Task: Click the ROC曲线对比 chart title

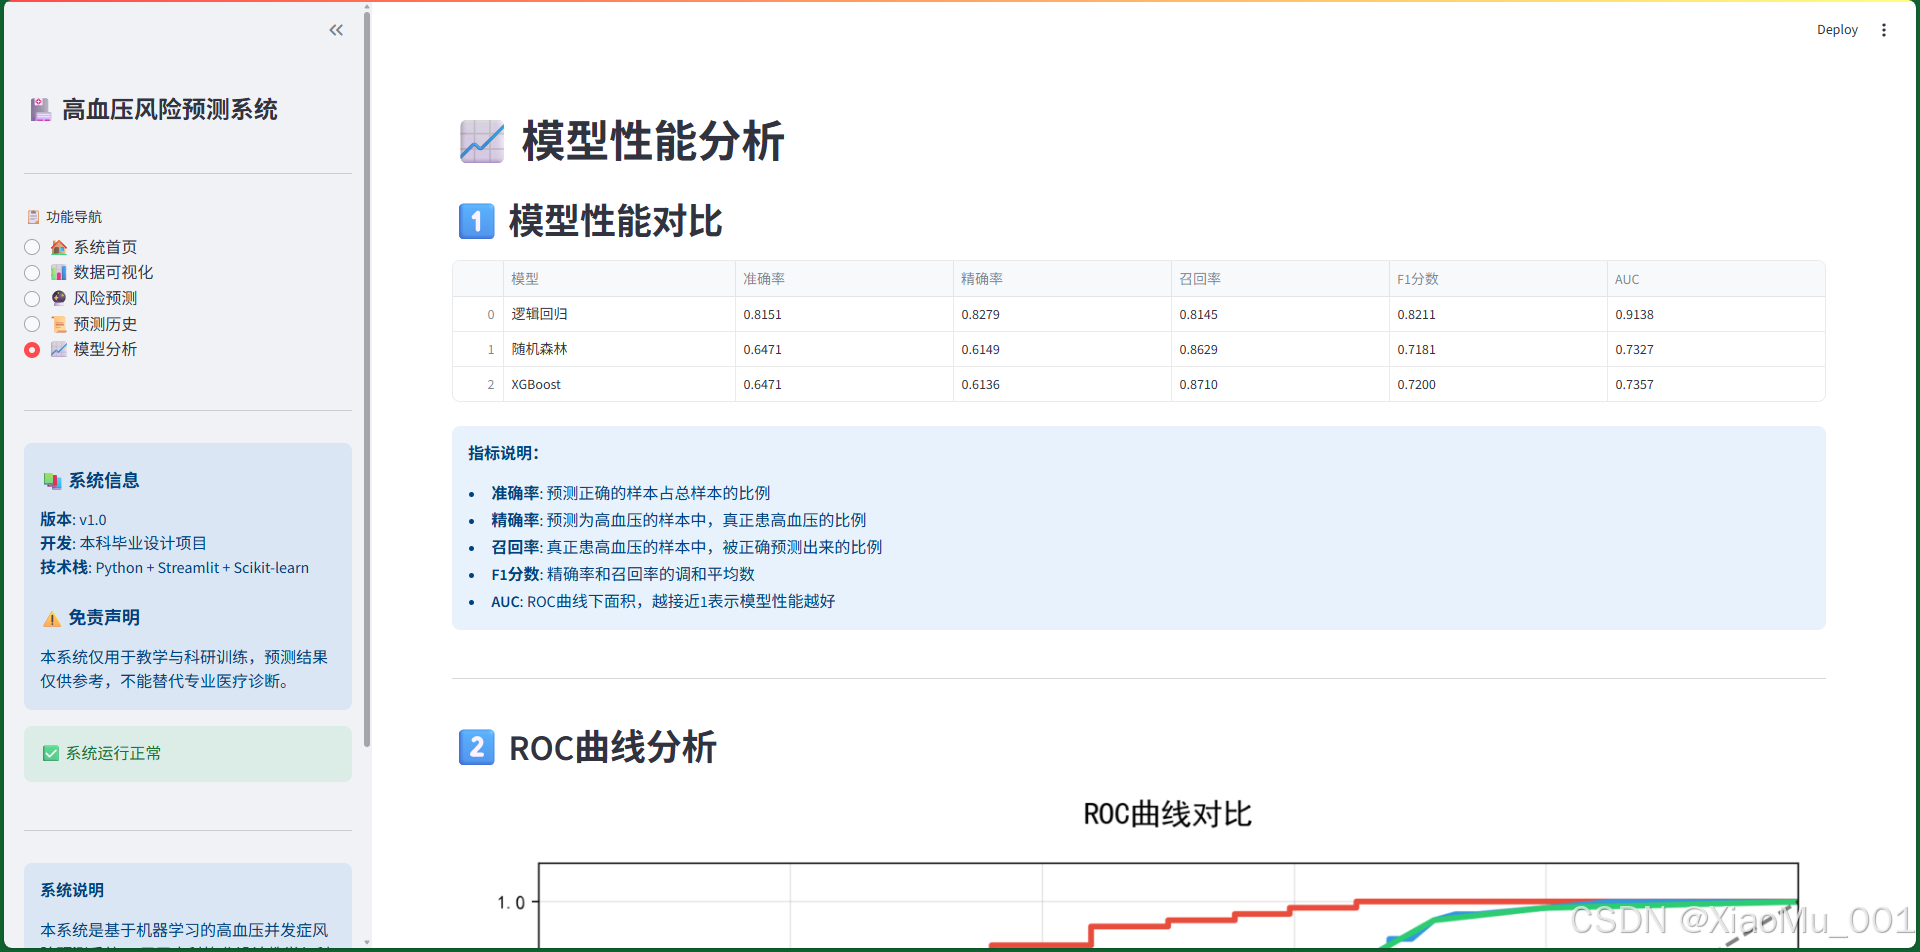Action: 1167,814
